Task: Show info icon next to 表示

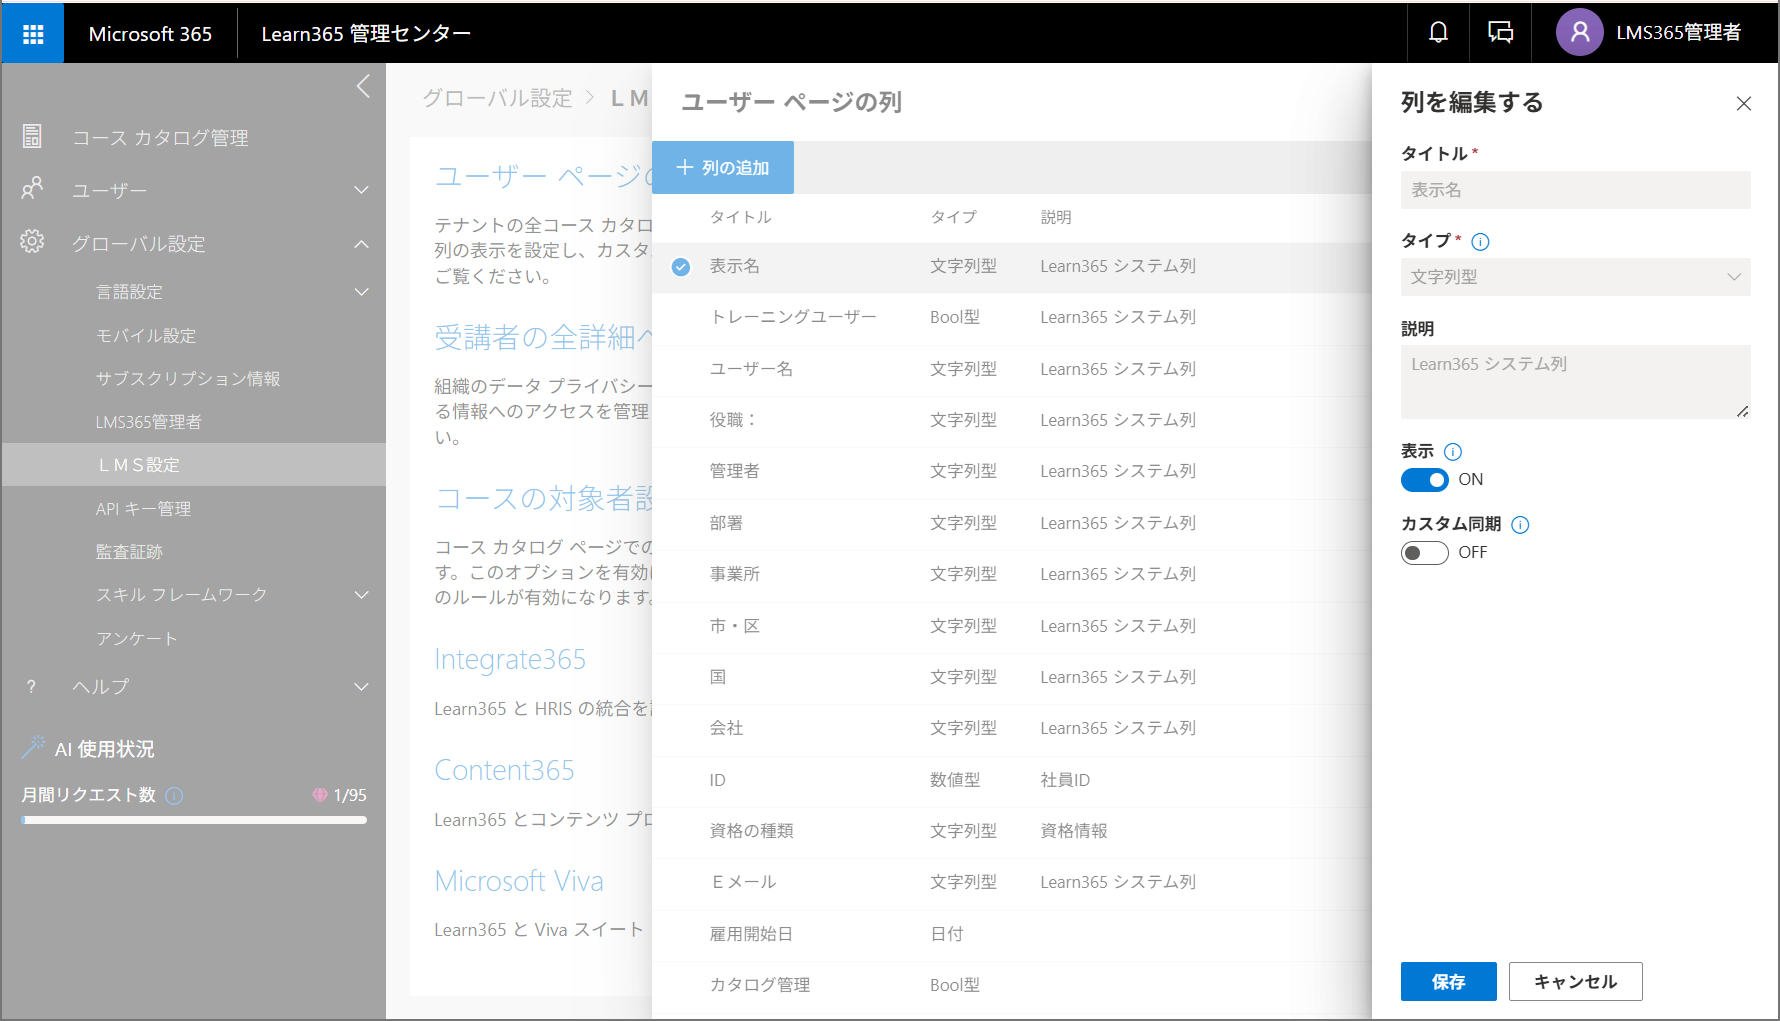Action: (x=1453, y=452)
